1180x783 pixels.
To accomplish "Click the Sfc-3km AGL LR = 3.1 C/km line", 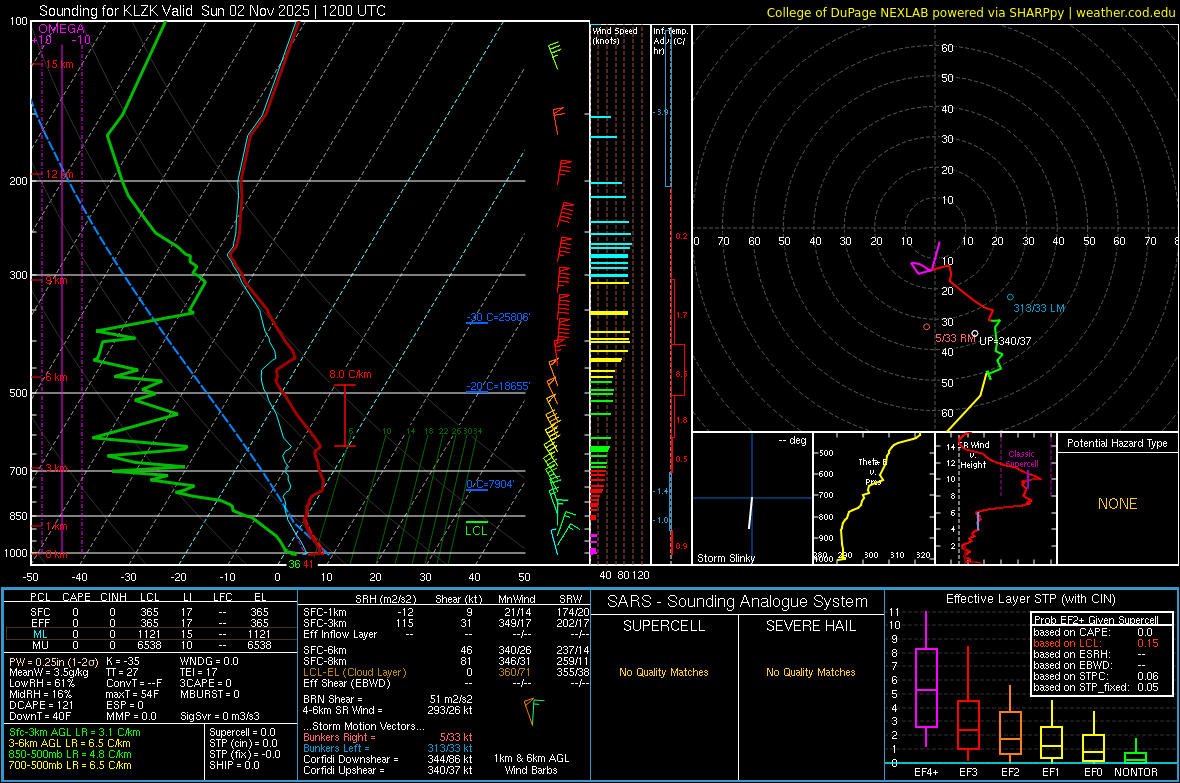I will tap(75, 732).
